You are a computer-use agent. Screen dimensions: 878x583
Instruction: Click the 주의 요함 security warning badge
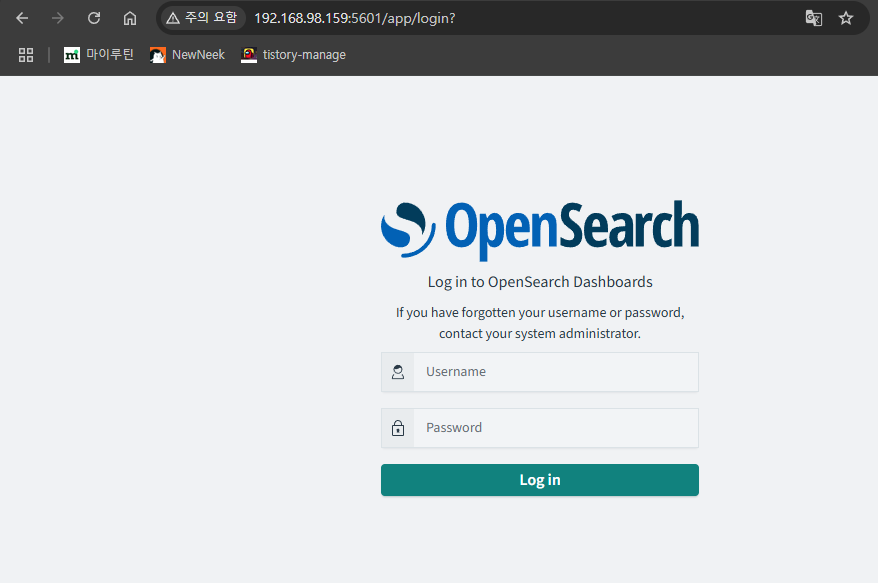pyautogui.click(x=203, y=18)
